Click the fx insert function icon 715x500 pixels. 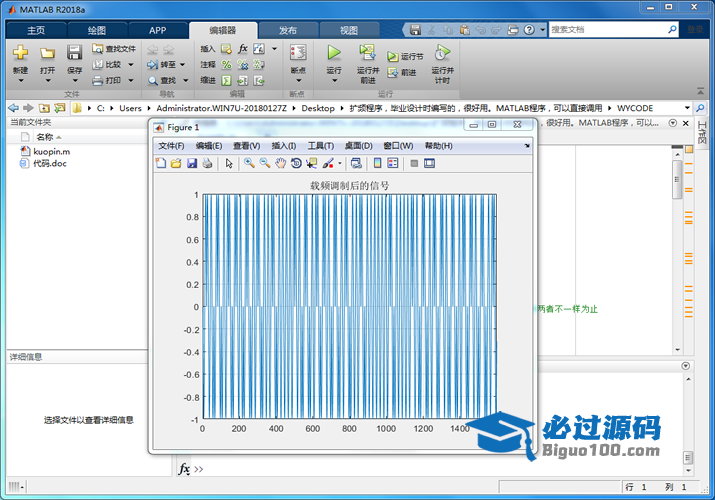(x=243, y=48)
